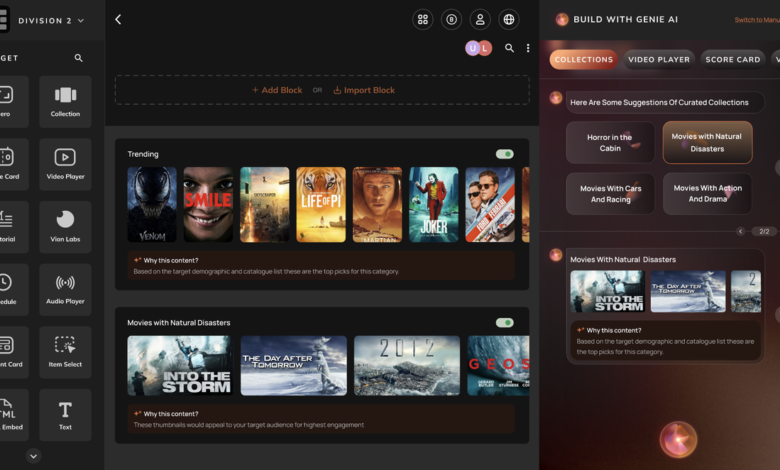780x470 pixels.
Task: Toggle Movies with Natural Disasters switch
Action: tap(504, 323)
